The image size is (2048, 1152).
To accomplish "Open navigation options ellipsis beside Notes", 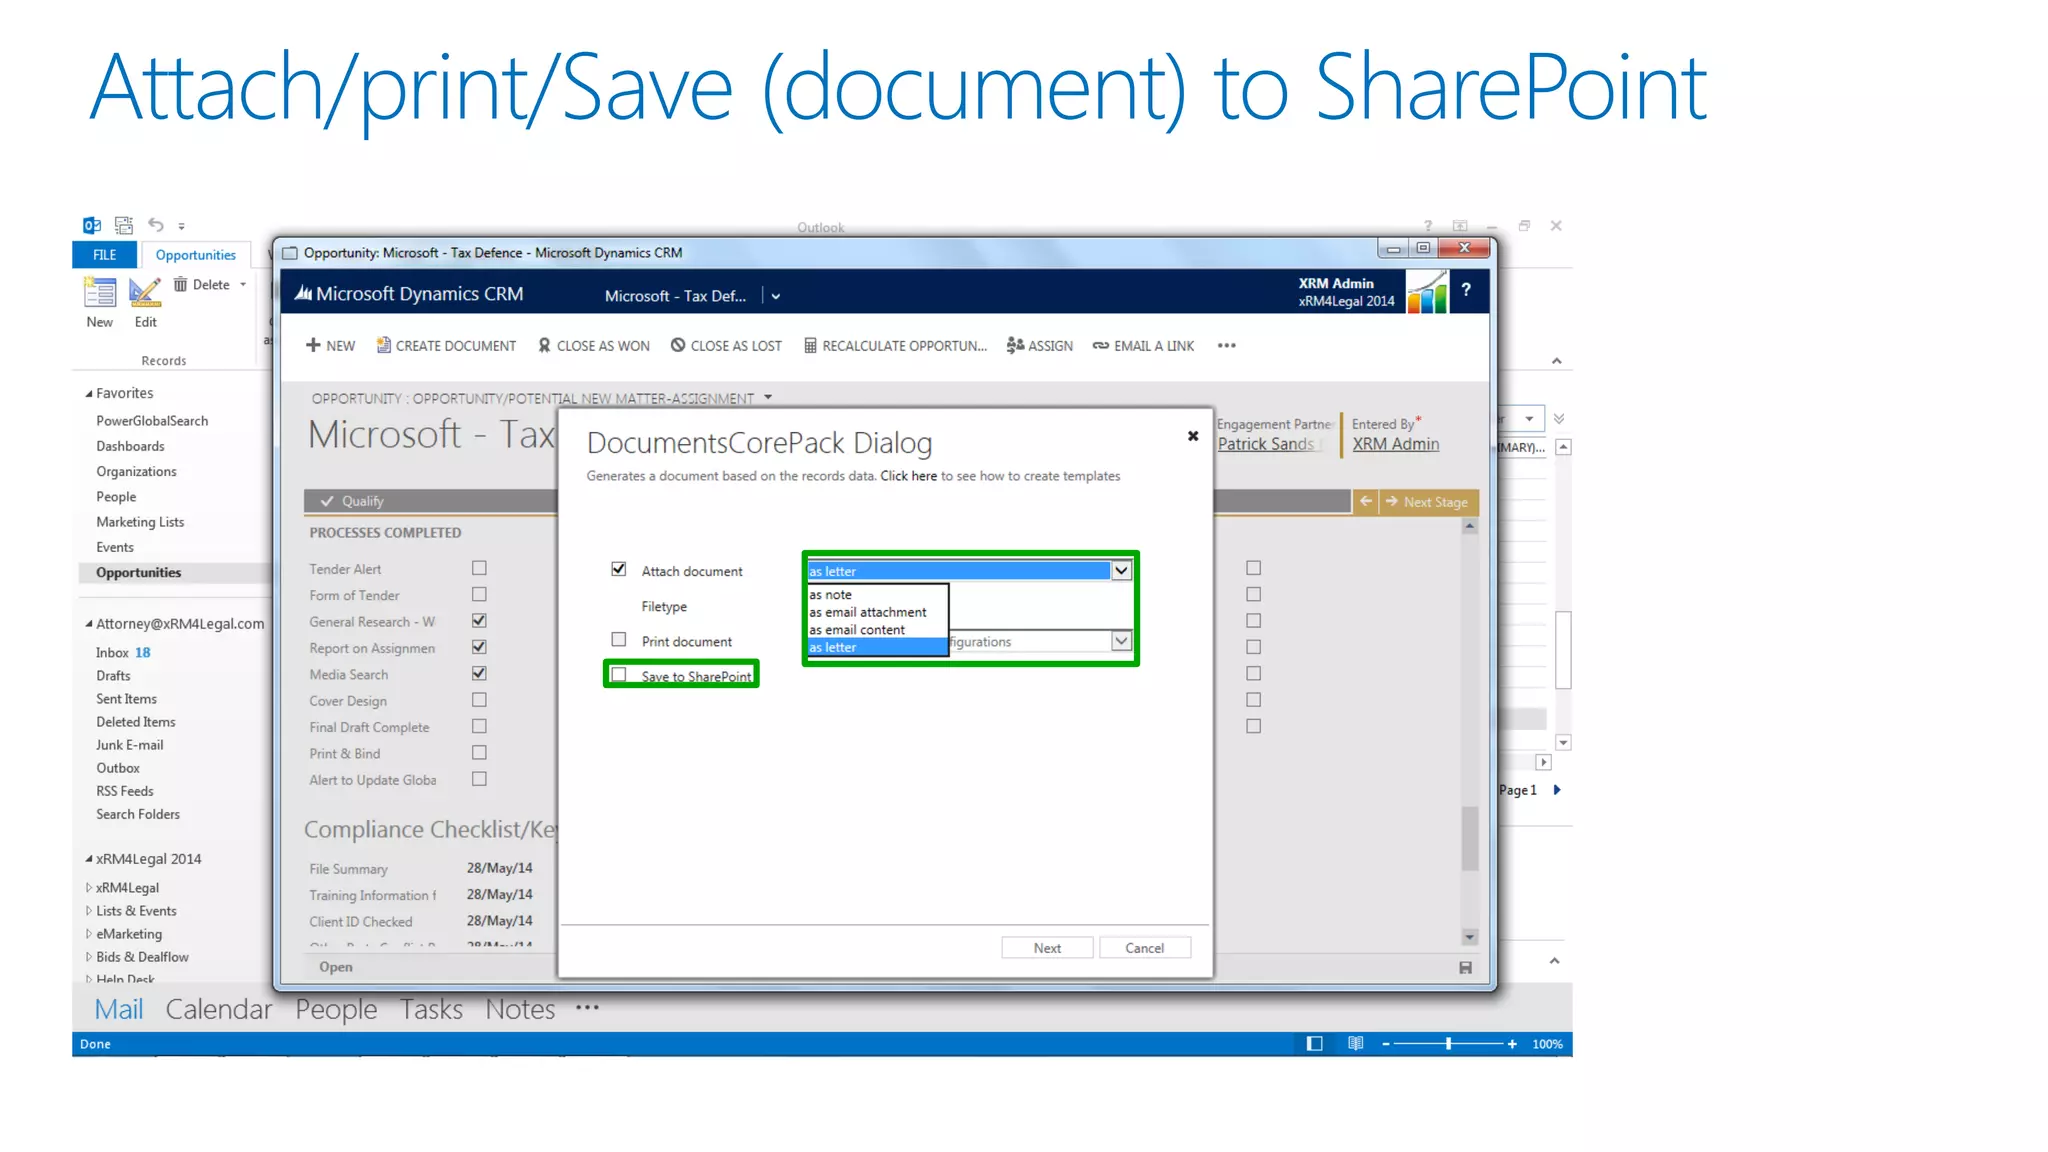I will coord(588,1007).
